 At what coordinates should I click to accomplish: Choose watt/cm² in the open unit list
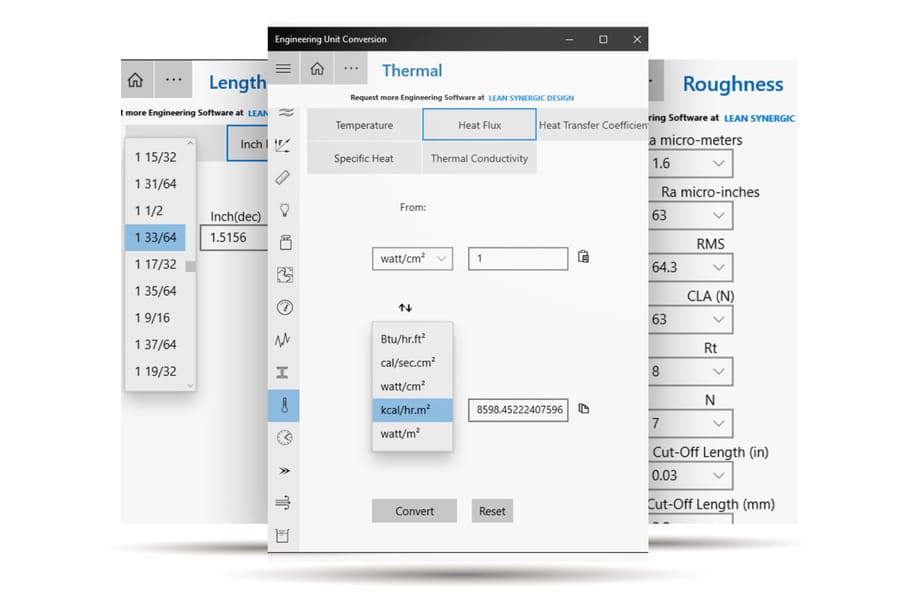tap(412, 386)
